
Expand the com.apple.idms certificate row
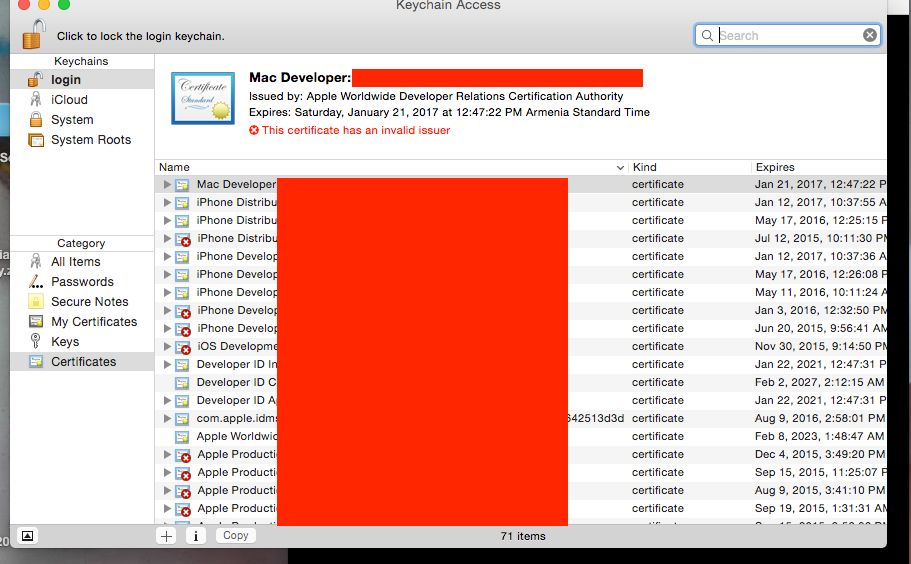[167, 418]
